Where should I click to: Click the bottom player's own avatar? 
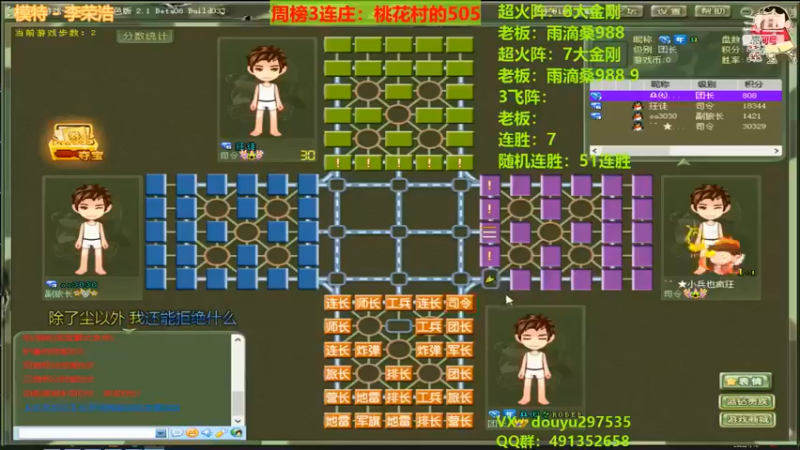click(535, 358)
